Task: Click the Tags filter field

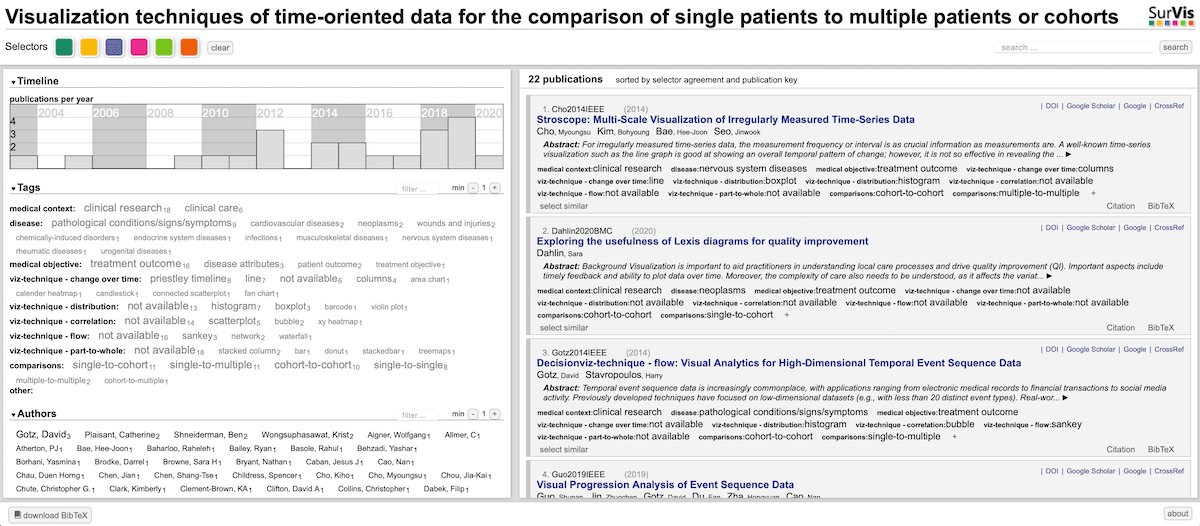Action: [x=419, y=188]
